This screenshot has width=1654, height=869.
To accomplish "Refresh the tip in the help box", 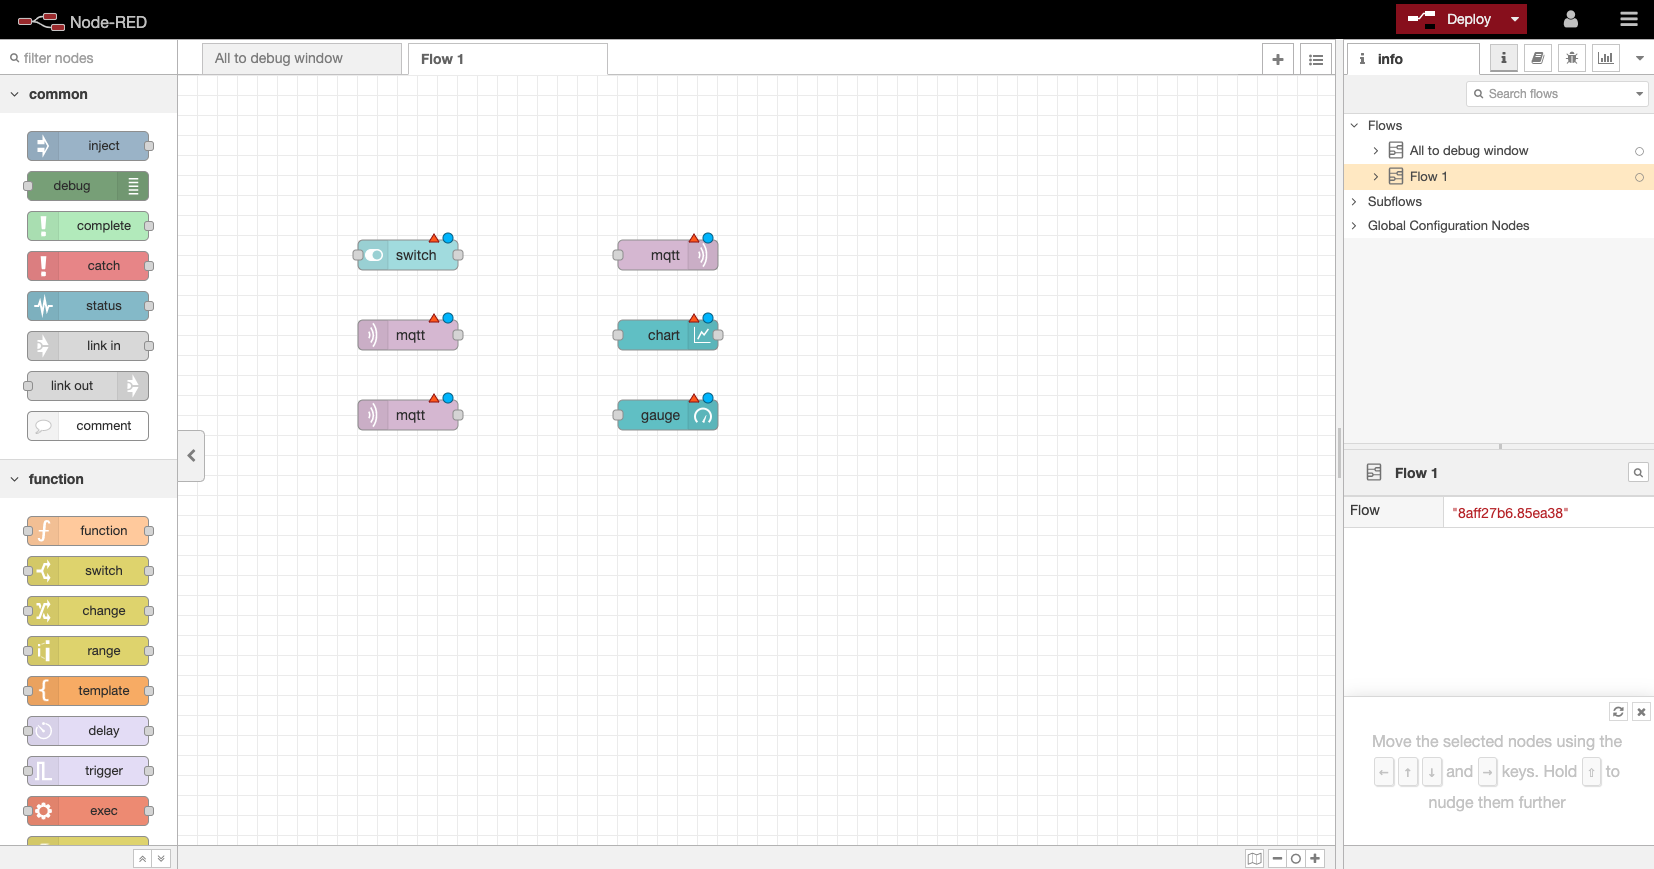I will click(1618, 711).
